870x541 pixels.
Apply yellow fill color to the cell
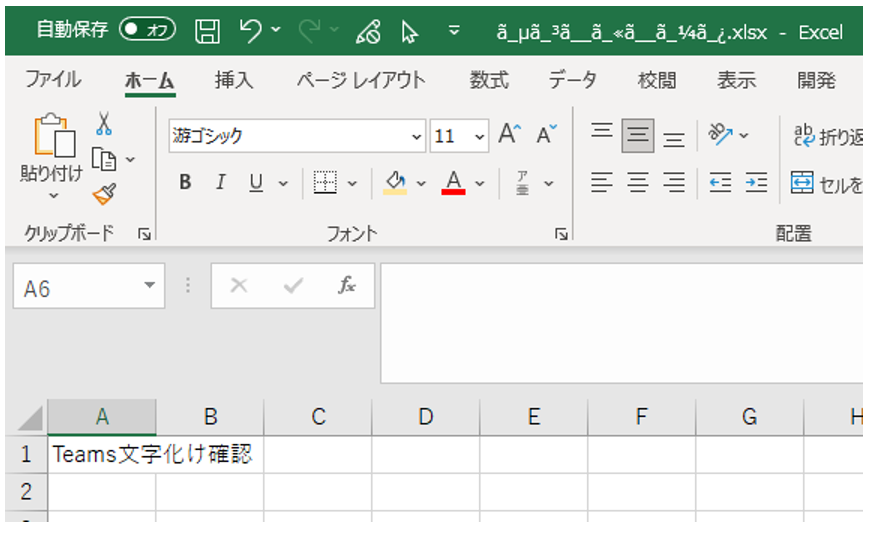pyautogui.click(x=395, y=182)
